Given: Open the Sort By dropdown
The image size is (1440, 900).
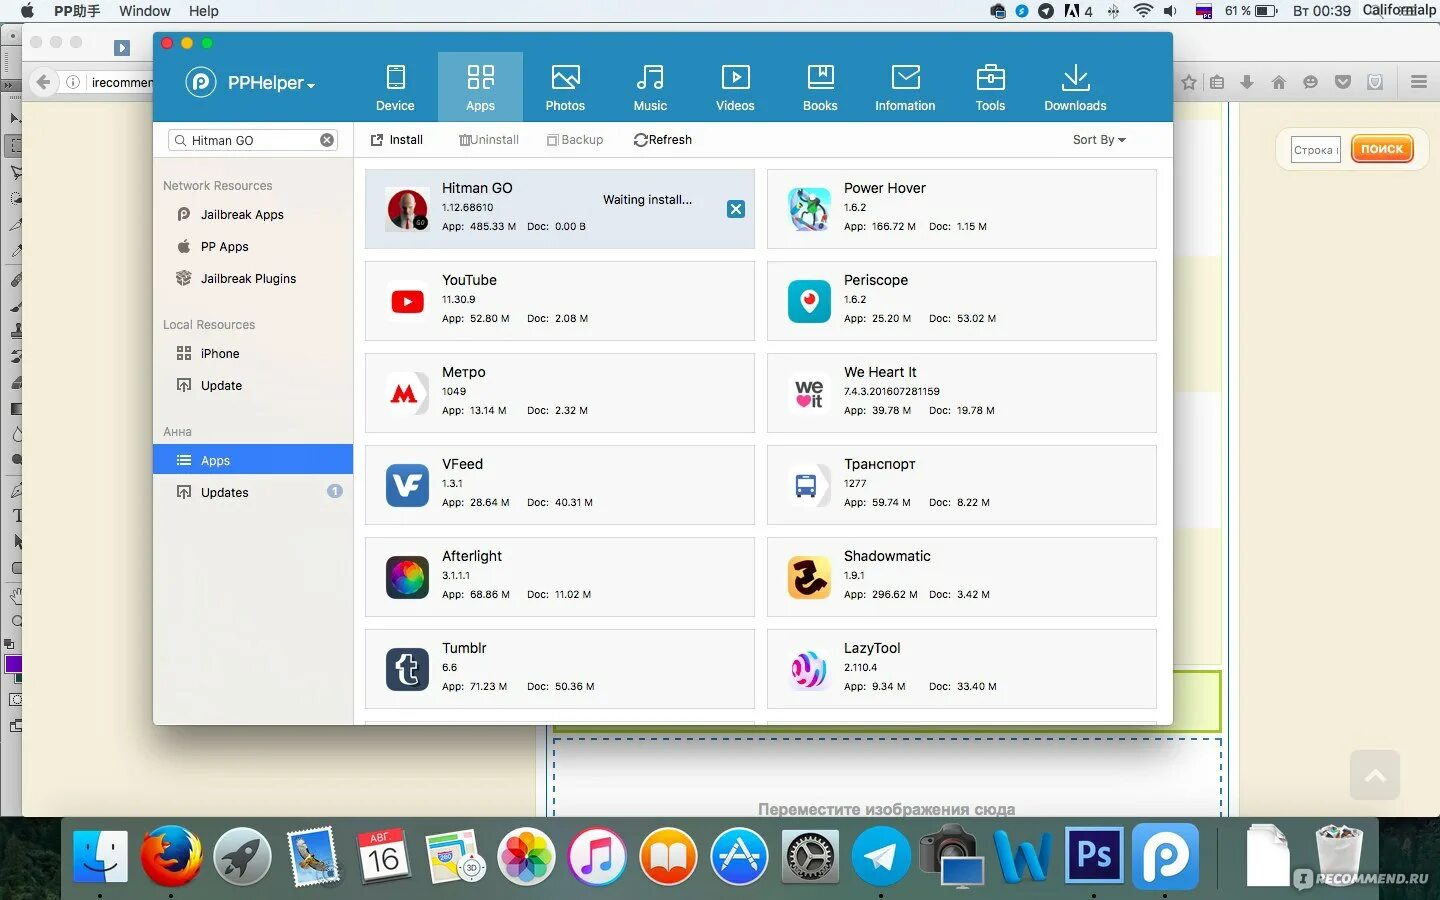Looking at the screenshot, I should point(1099,140).
